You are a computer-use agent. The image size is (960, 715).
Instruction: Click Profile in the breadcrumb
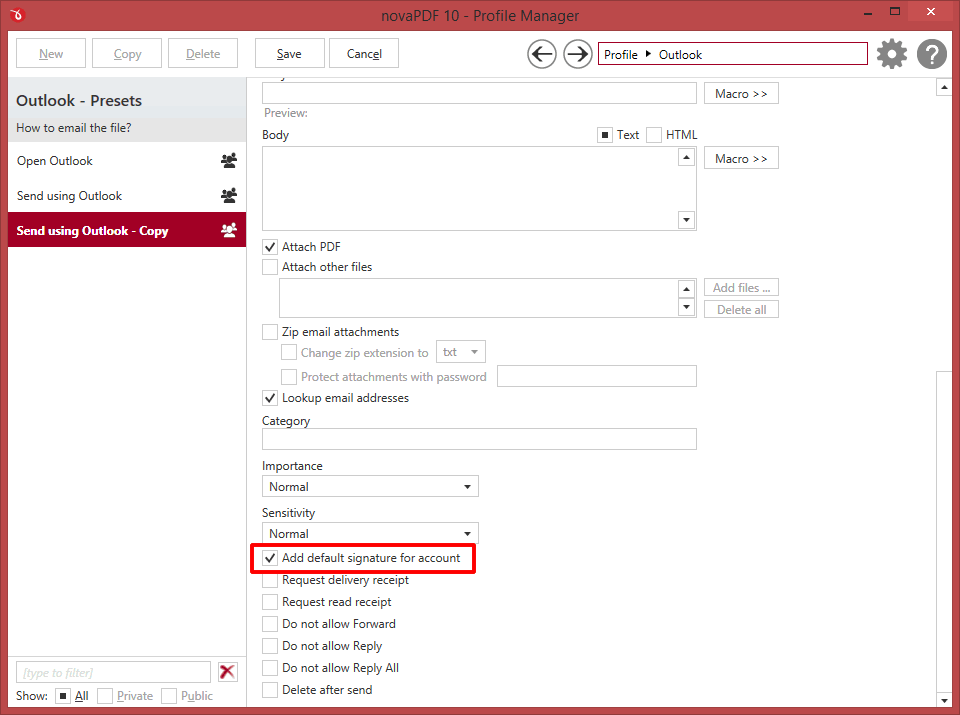tap(621, 54)
